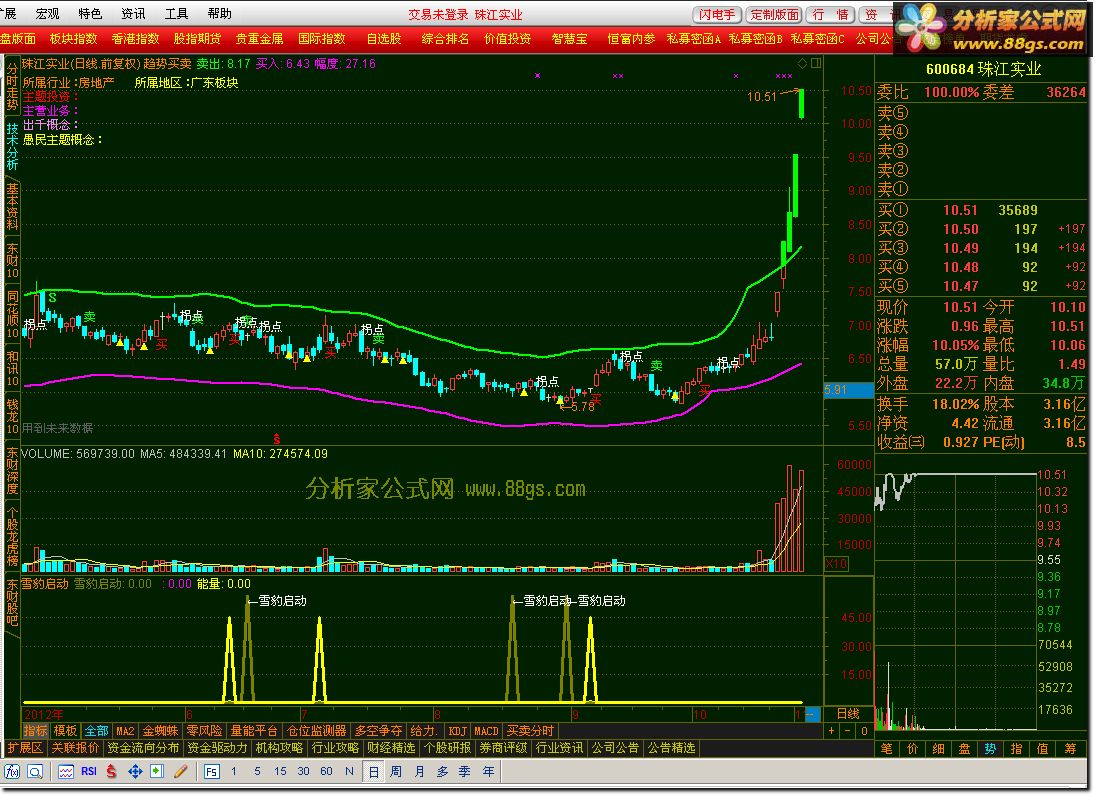Click the X10 volume scale marker
The image size is (1095, 795).
[837, 564]
